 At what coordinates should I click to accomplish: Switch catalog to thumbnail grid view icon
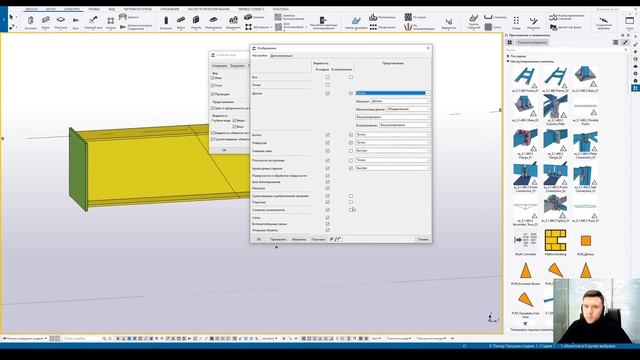pos(510,42)
